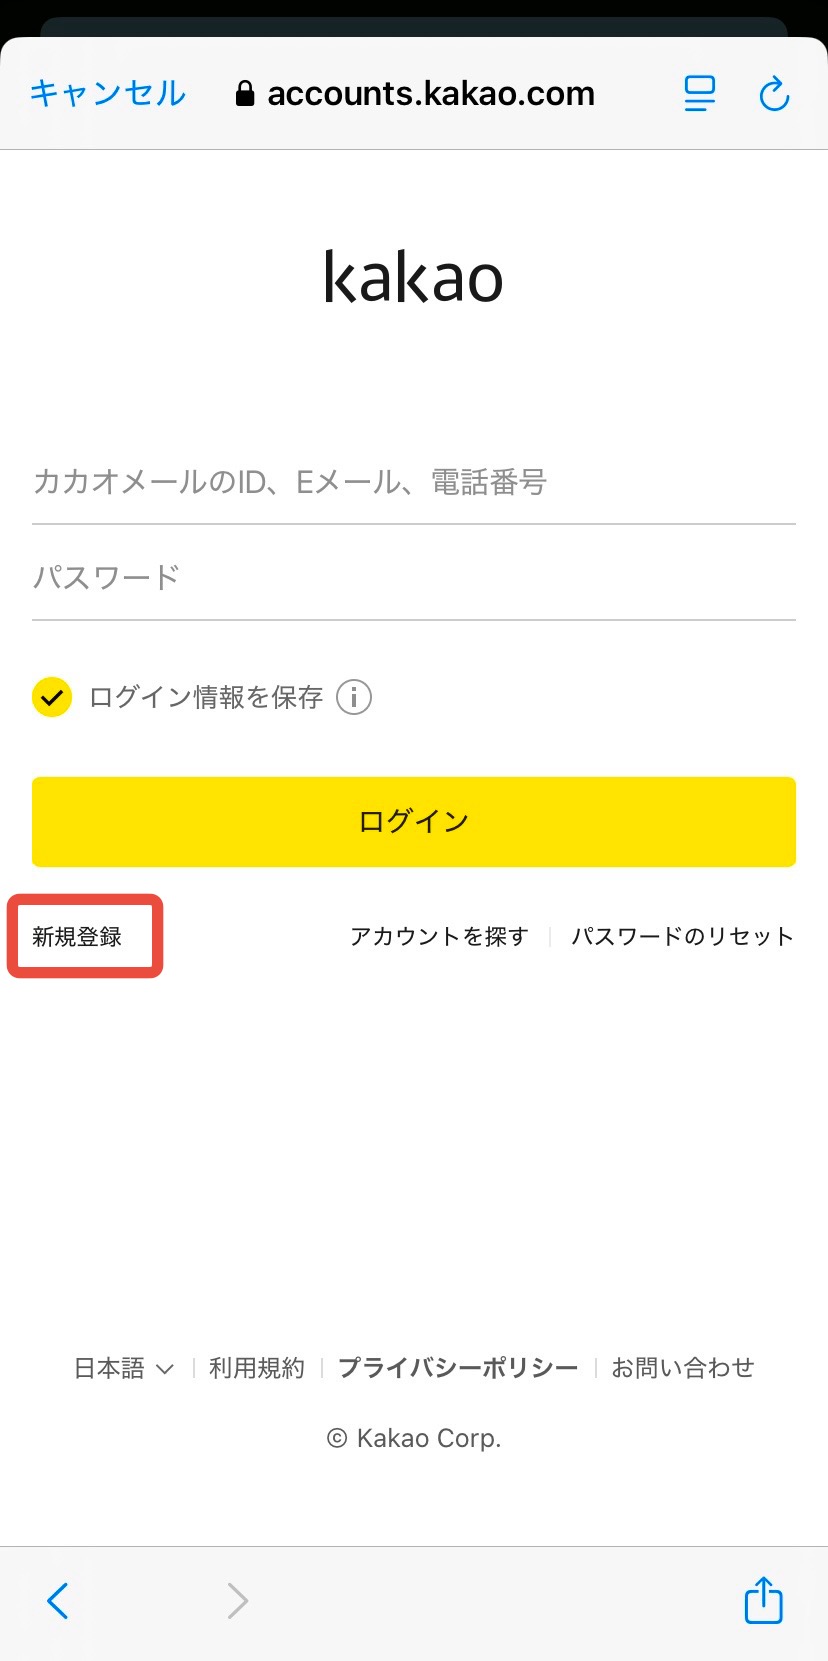The height and width of the screenshot is (1661, 828).
Task: Focus the カカオメールのID、Eメール、電話番号 field
Action: pyautogui.click(x=413, y=483)
